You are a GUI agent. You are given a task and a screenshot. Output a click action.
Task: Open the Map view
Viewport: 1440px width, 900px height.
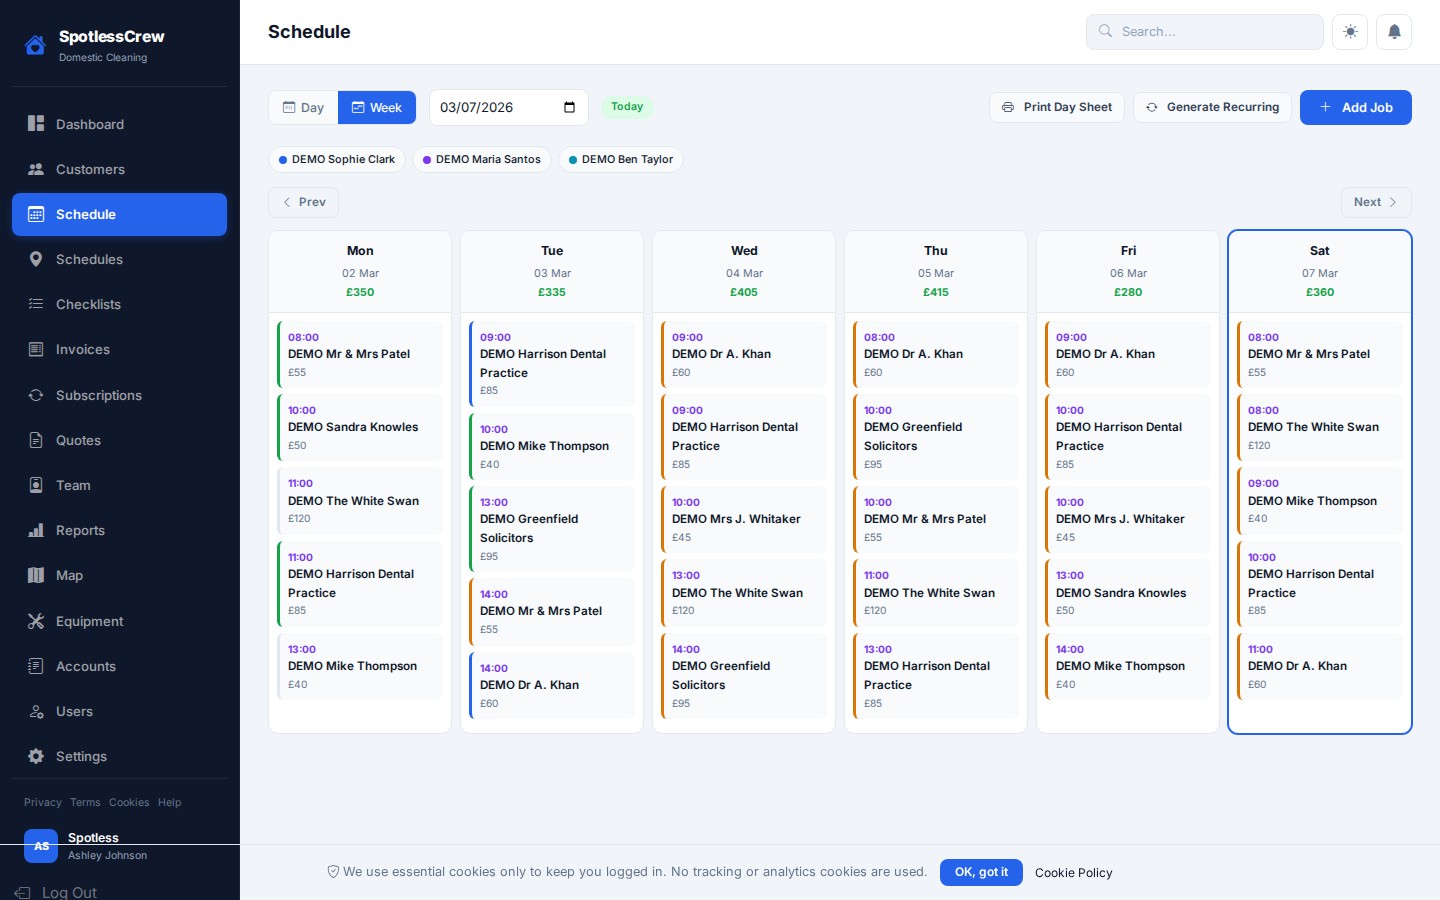(x=68, y=575)
